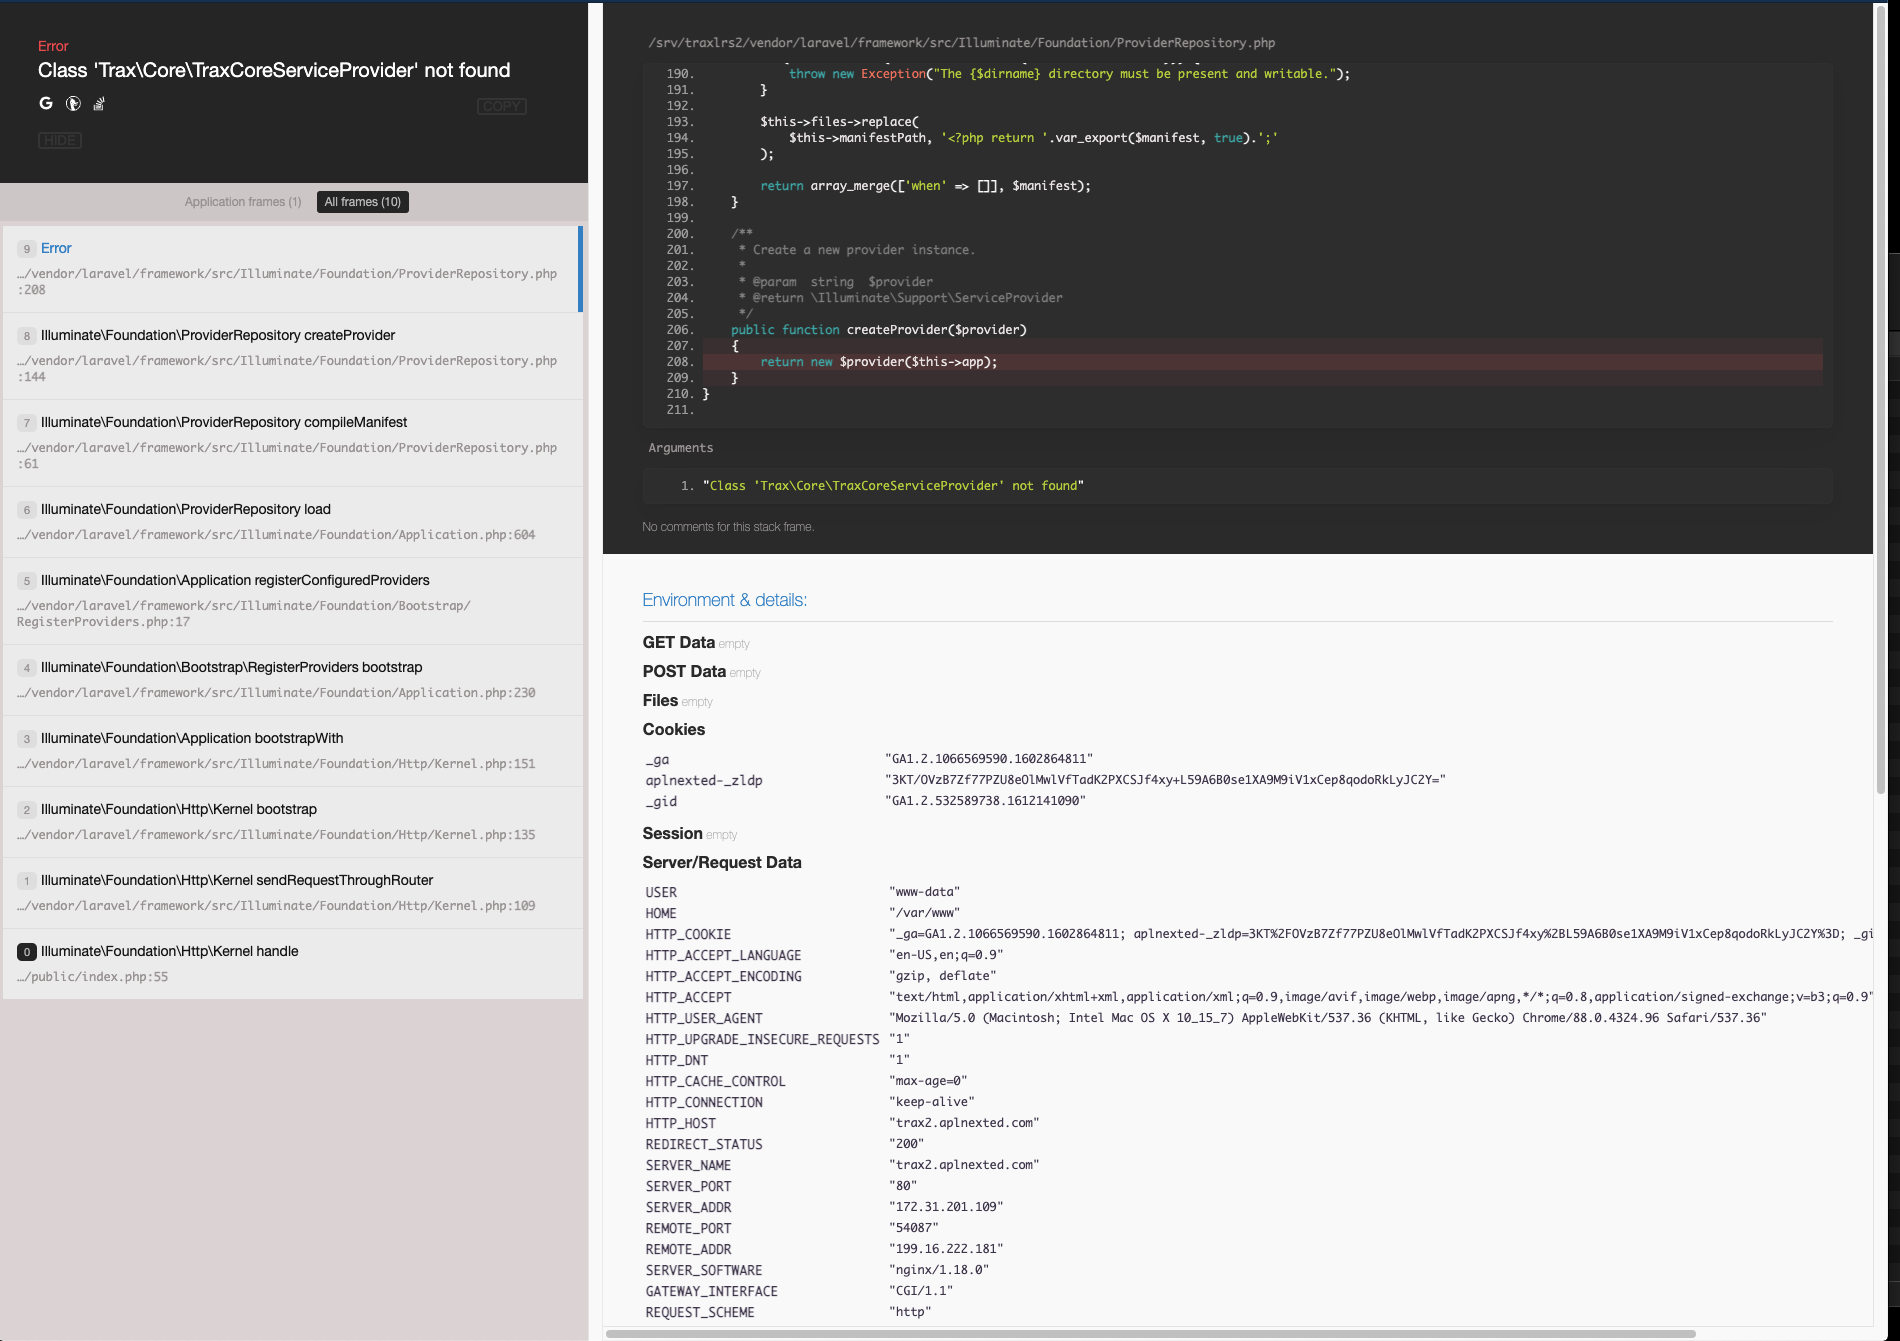The height and width of the screenshot is (1341, 1900).
Task: Select the ProviderRepository createProvider frame
Action: (x=290, y=355)
